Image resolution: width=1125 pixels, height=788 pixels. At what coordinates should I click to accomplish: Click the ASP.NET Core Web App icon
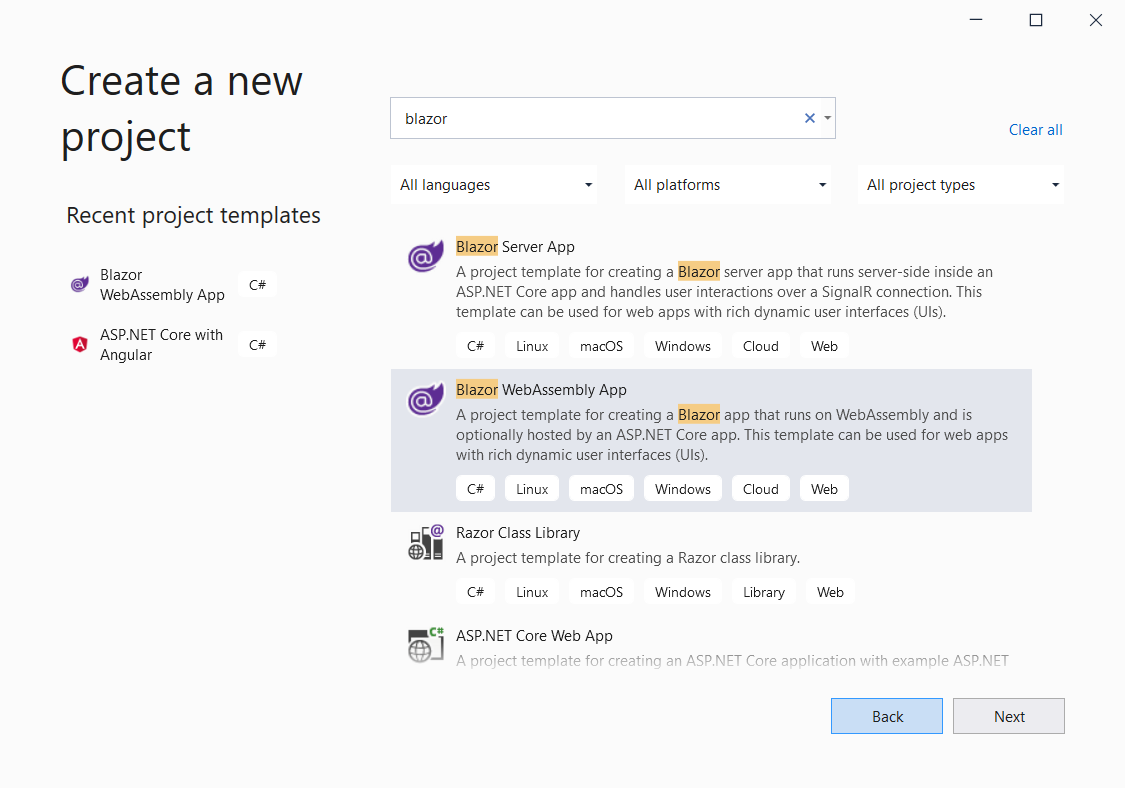425,645
